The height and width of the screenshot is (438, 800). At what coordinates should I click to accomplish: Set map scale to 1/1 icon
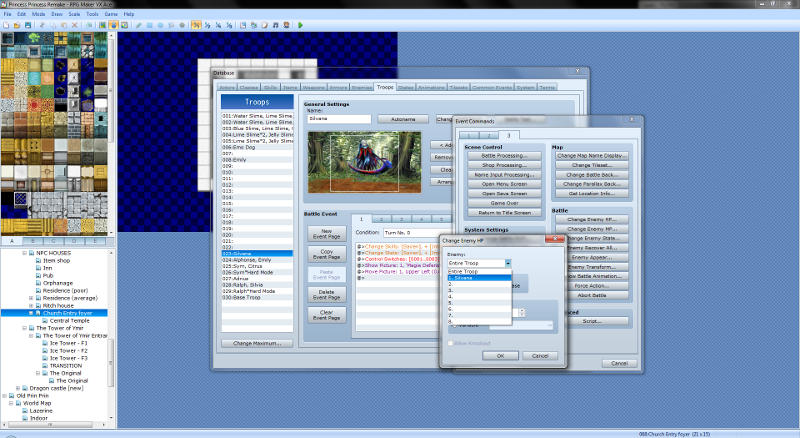(x=198, y=25)
